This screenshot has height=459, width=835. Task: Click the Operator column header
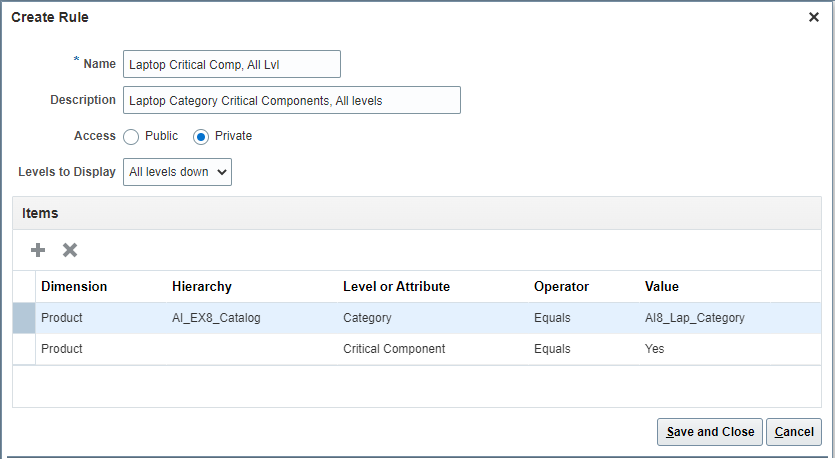pyautogui.click(x=561, y=287)
